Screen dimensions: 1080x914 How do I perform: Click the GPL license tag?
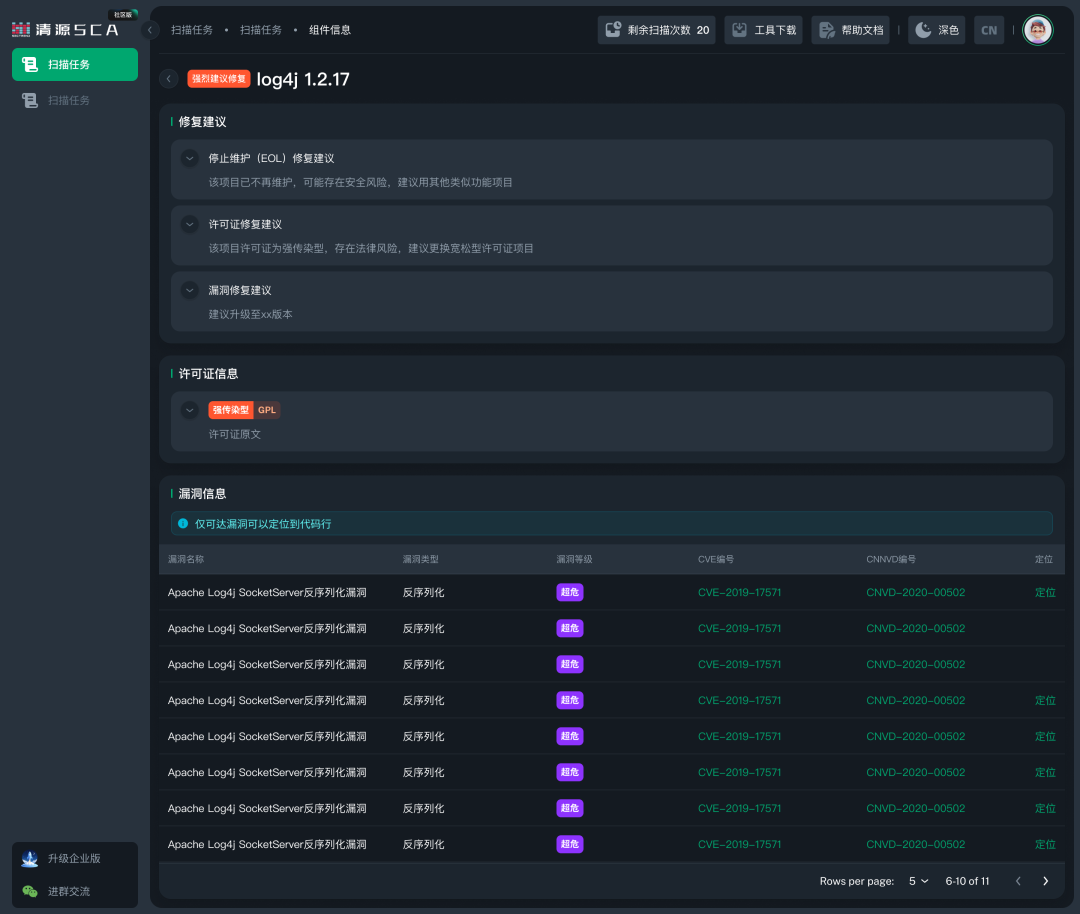coord(267,410)
